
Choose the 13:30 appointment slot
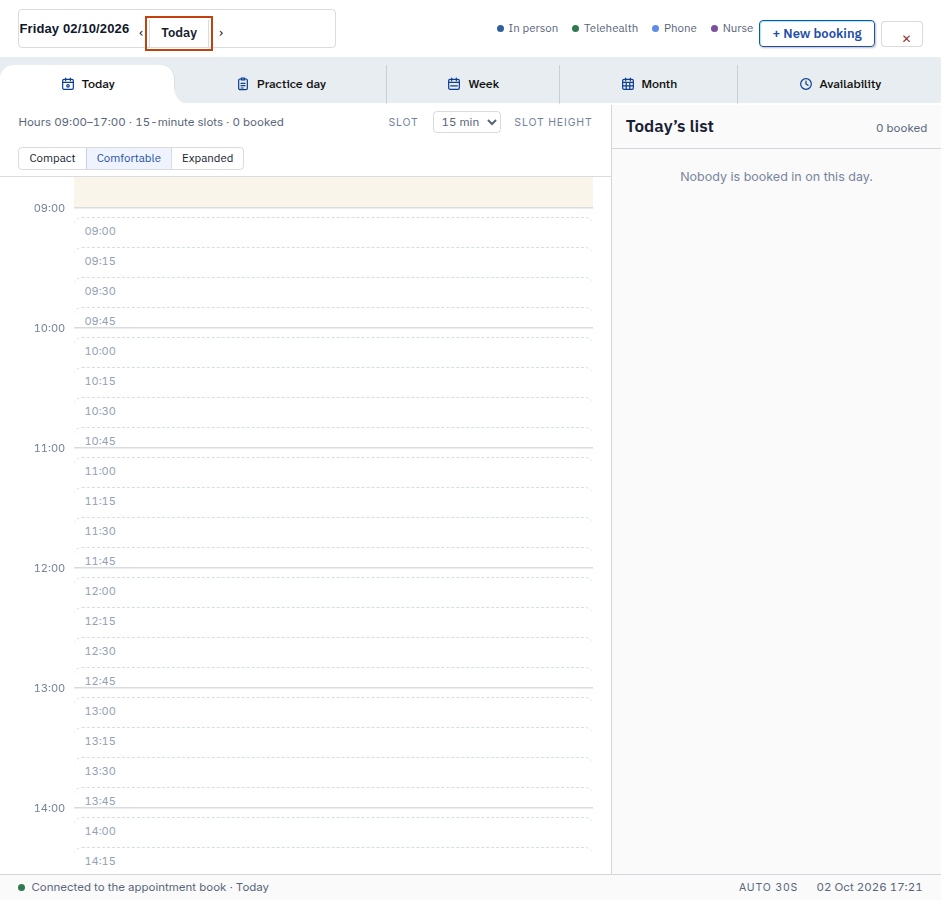point(334,772)
